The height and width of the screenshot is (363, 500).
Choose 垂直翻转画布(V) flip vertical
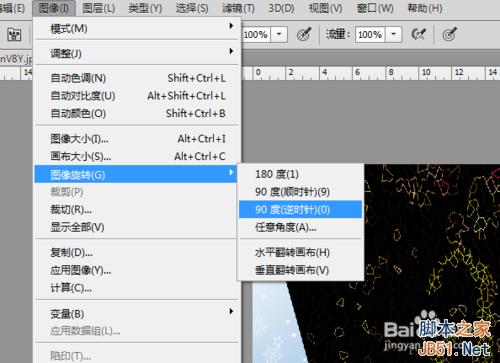300,270
